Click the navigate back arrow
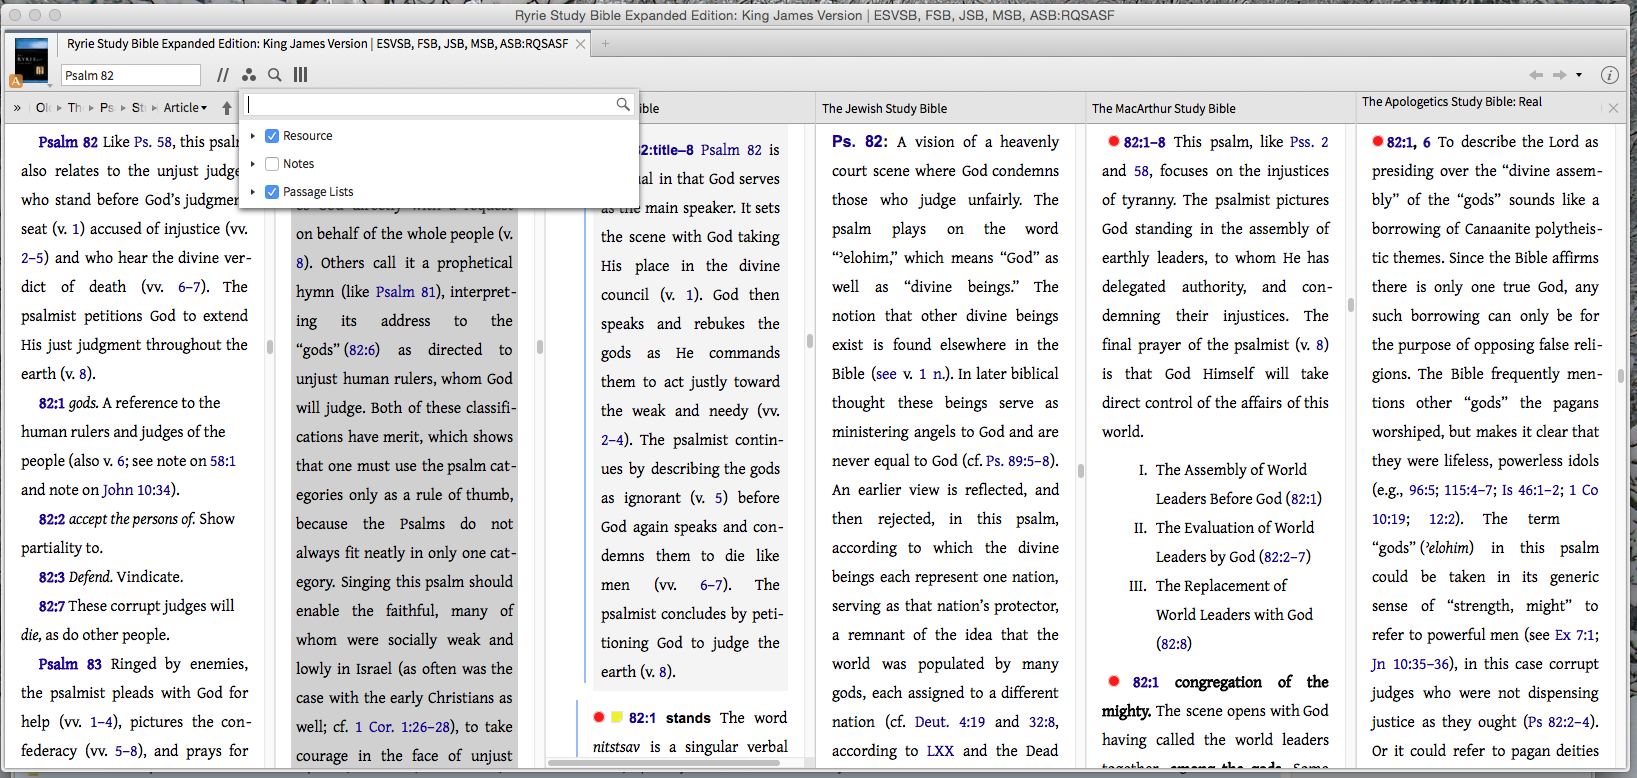1637x778 pixels. click(x=1536, y=75)
